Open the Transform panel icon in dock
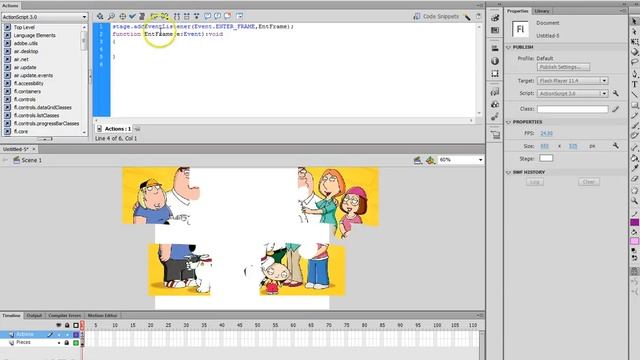This screenshot has height=360, width=640. click(495, 73)
